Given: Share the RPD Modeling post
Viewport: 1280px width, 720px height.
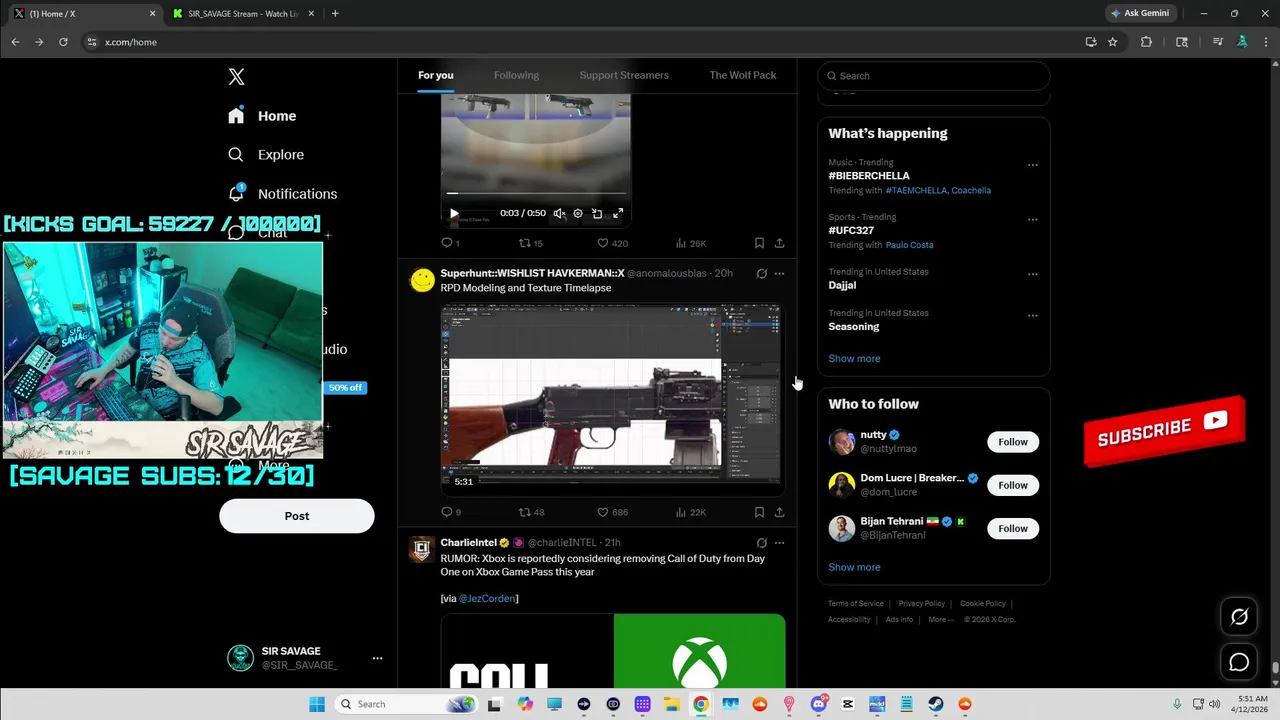Looking at the screenshot, I should click(779, 512).
